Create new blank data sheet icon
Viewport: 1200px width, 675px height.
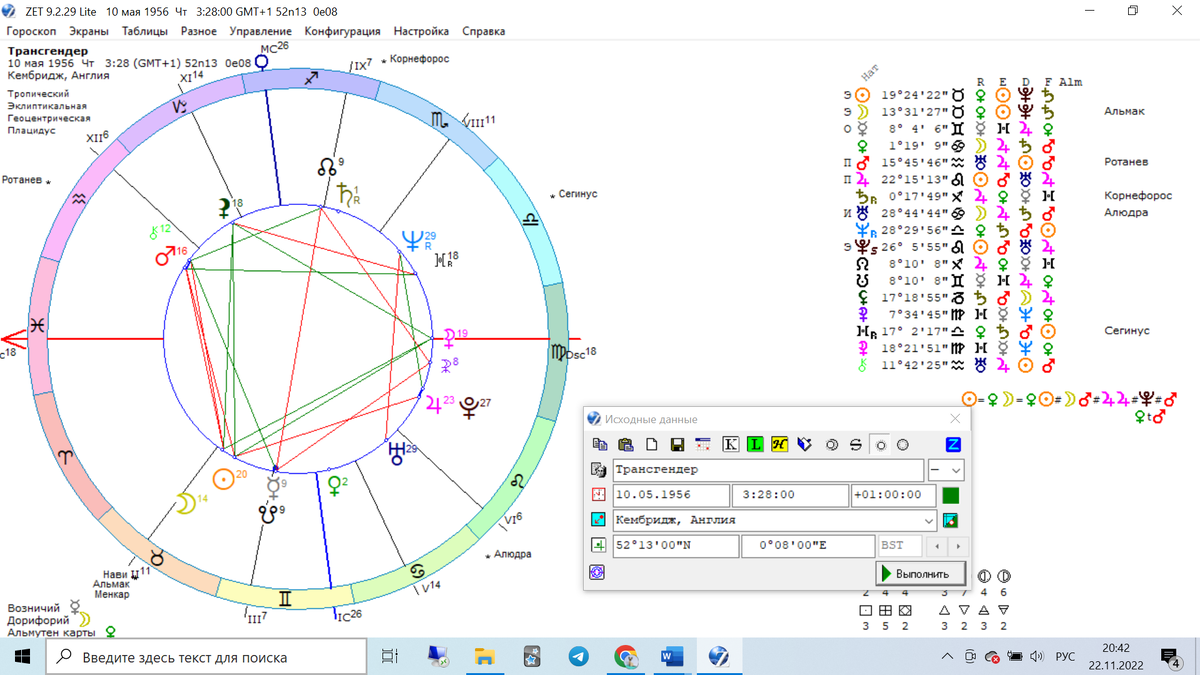(x=651, y=444)
